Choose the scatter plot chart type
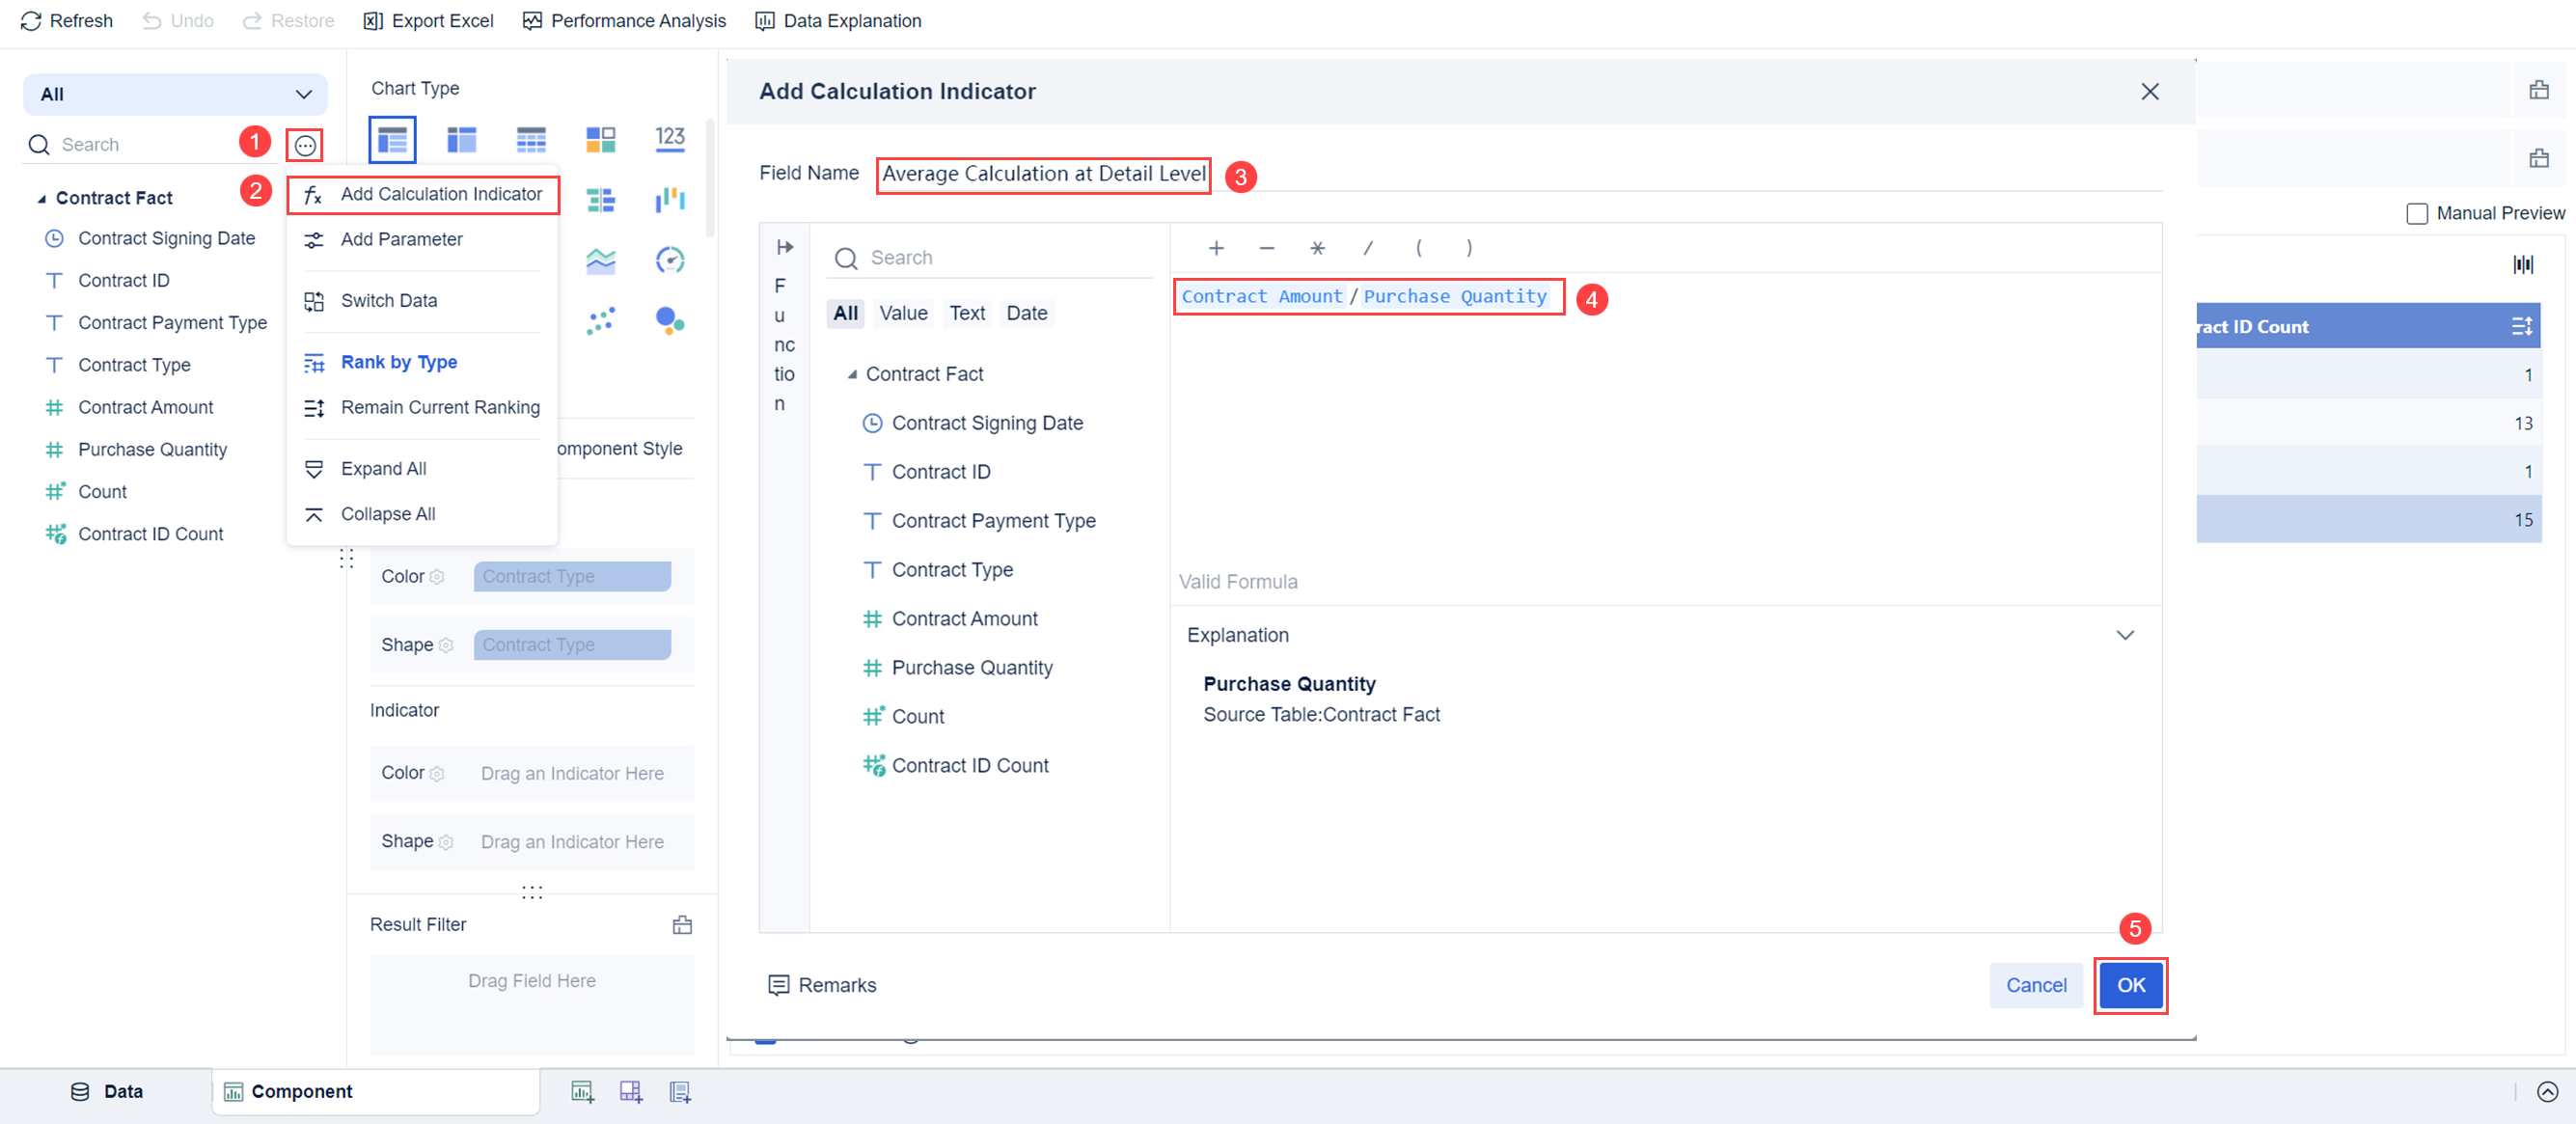2576x1124 pixels. (603, 320)
